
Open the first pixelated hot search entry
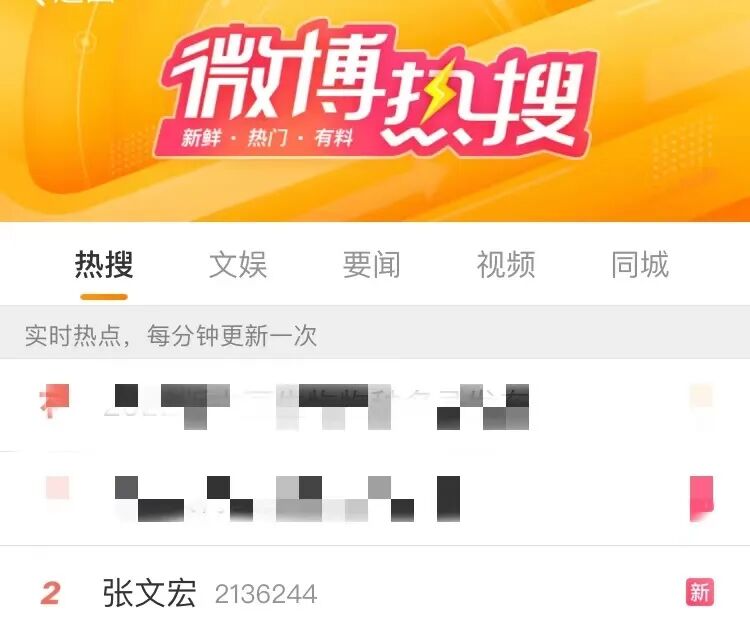[375, 405]
